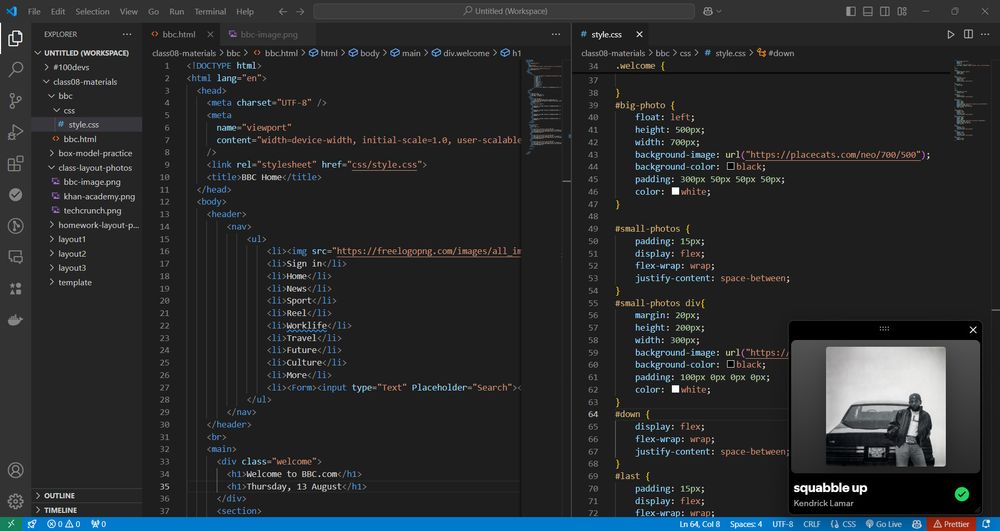The height and width of the screenshot is (531, 1000).
Task: Change the CSS language mode in status bar
Action: tap(849, 524)
